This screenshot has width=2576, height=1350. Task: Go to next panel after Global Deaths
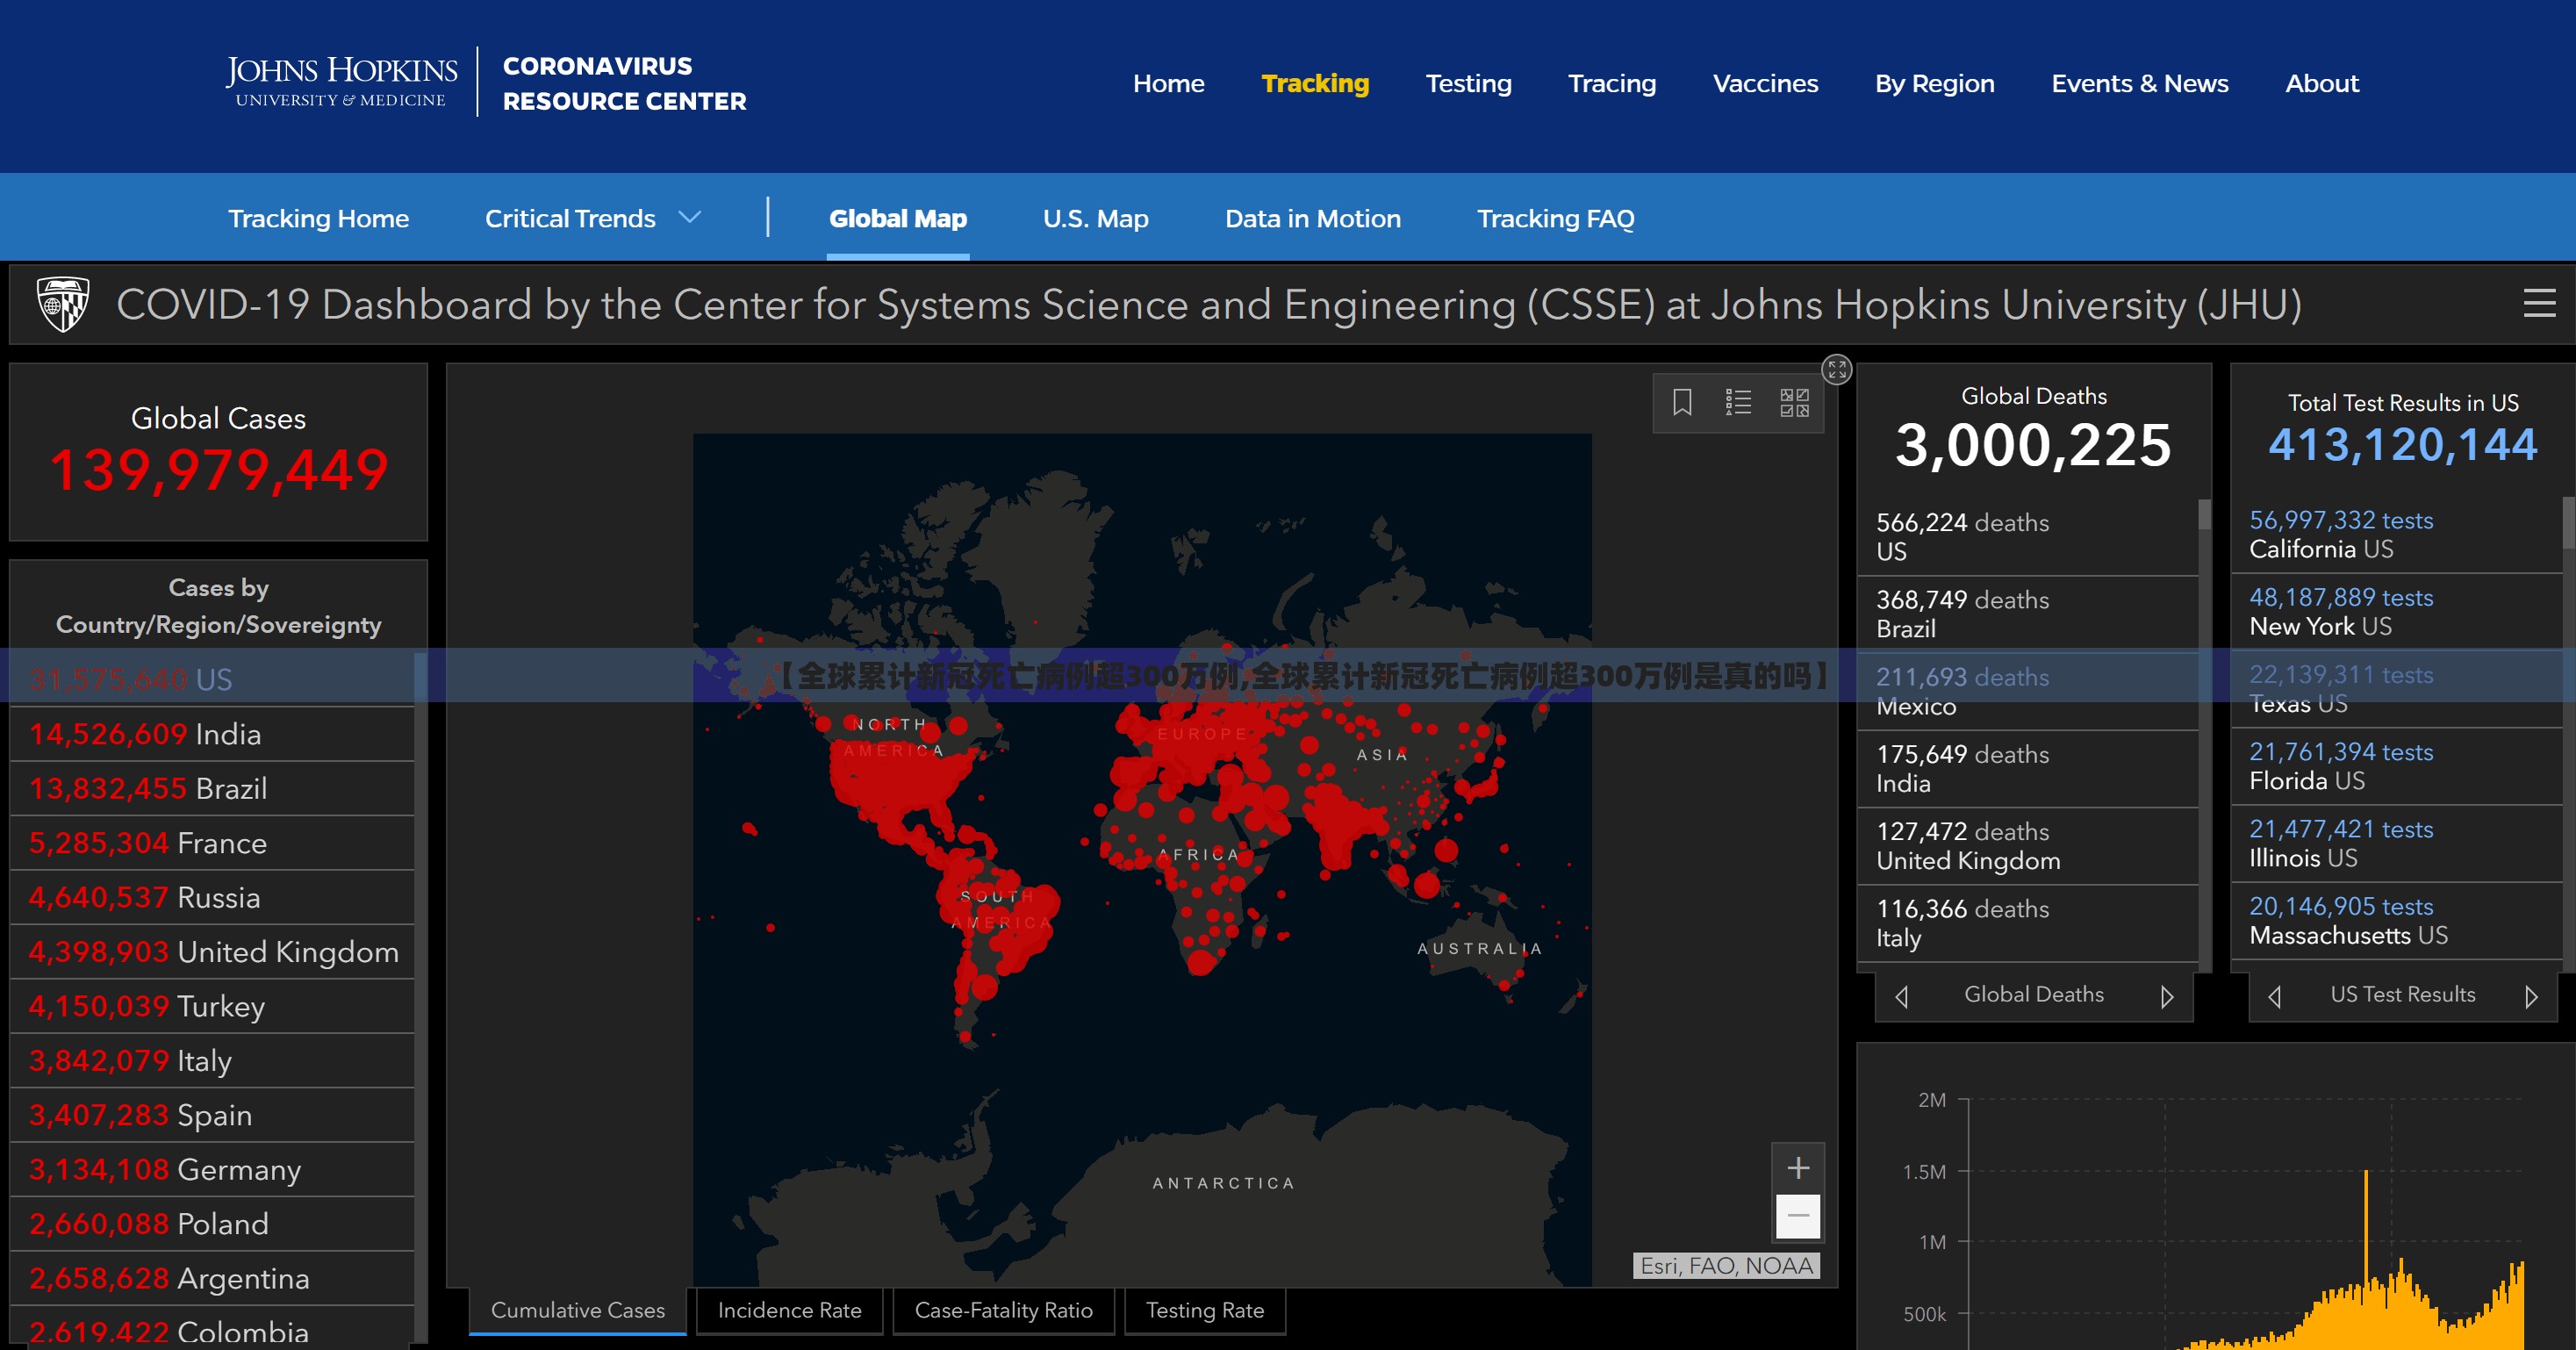tap(2166, 996)
